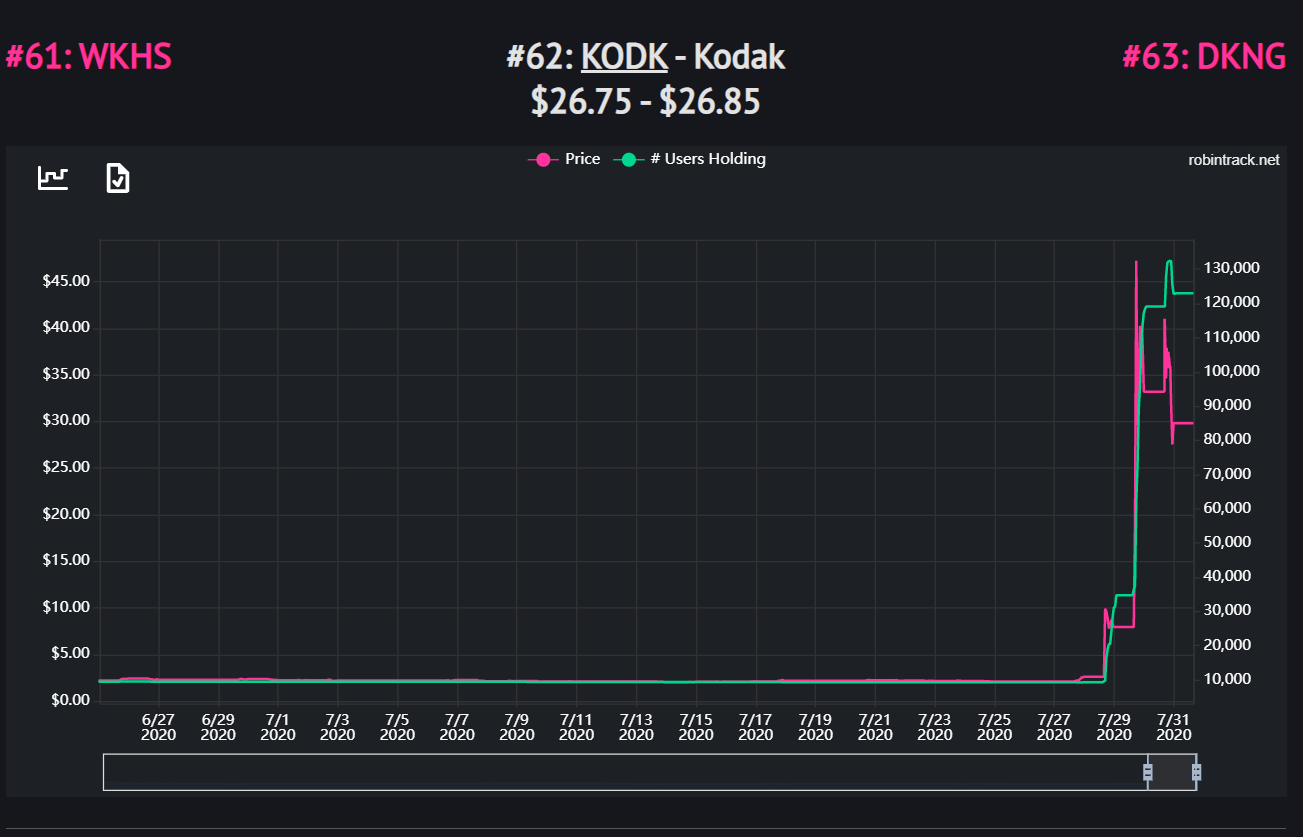Click the 7/1 2020 date label
This screenshot has height=837, width=1303.
click(x=278, y=726)
